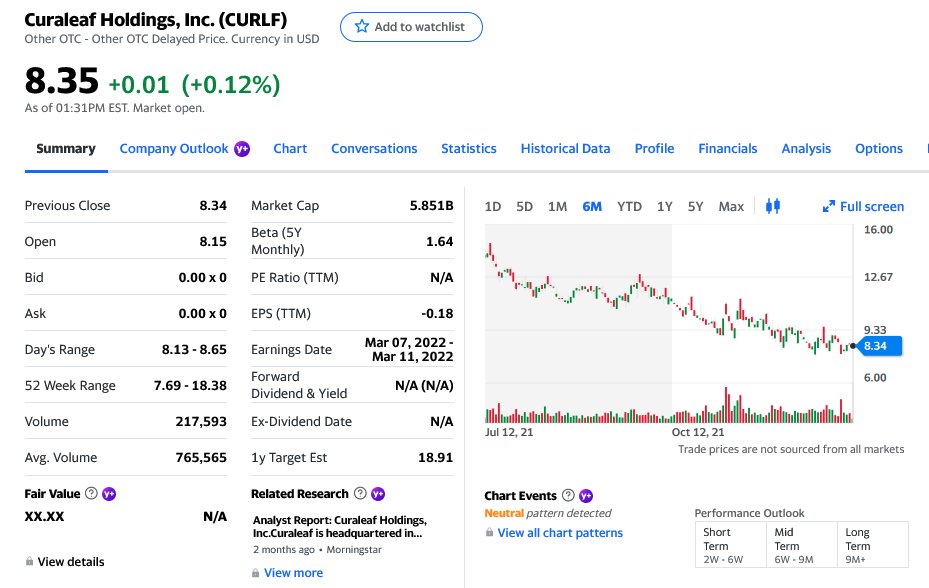Open the Chart Events help question mark
929x588 pixels.
pyautogui.click(x=568, y=495)
